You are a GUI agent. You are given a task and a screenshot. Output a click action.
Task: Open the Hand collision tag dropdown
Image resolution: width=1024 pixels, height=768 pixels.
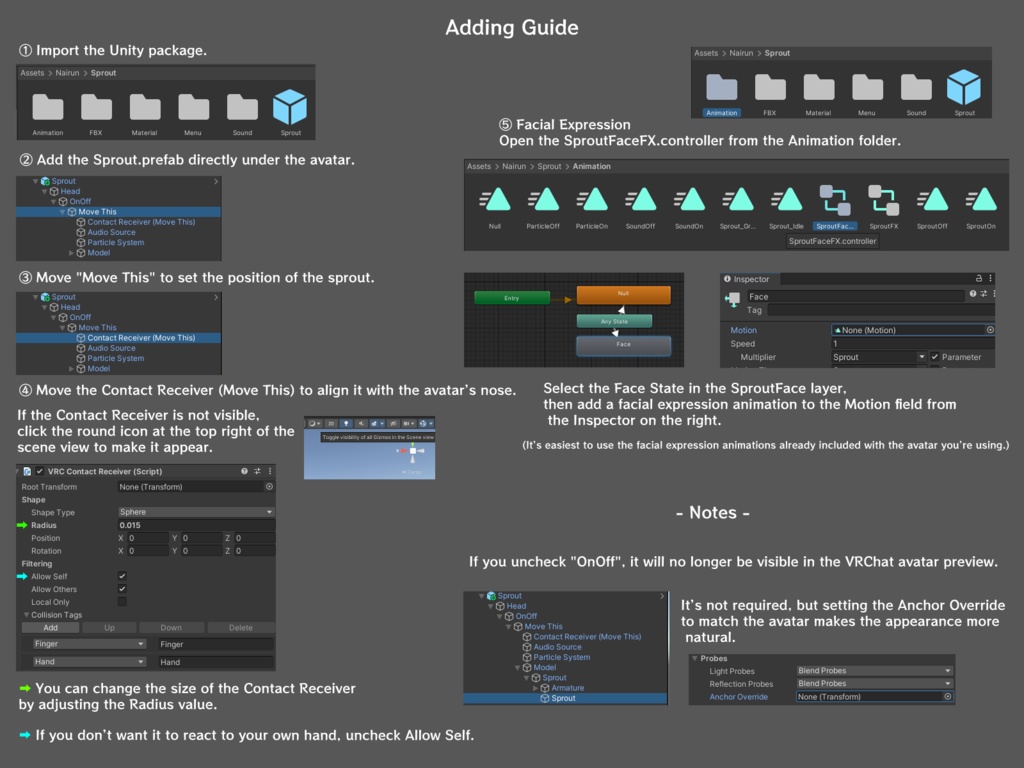[x=89, y=662]
